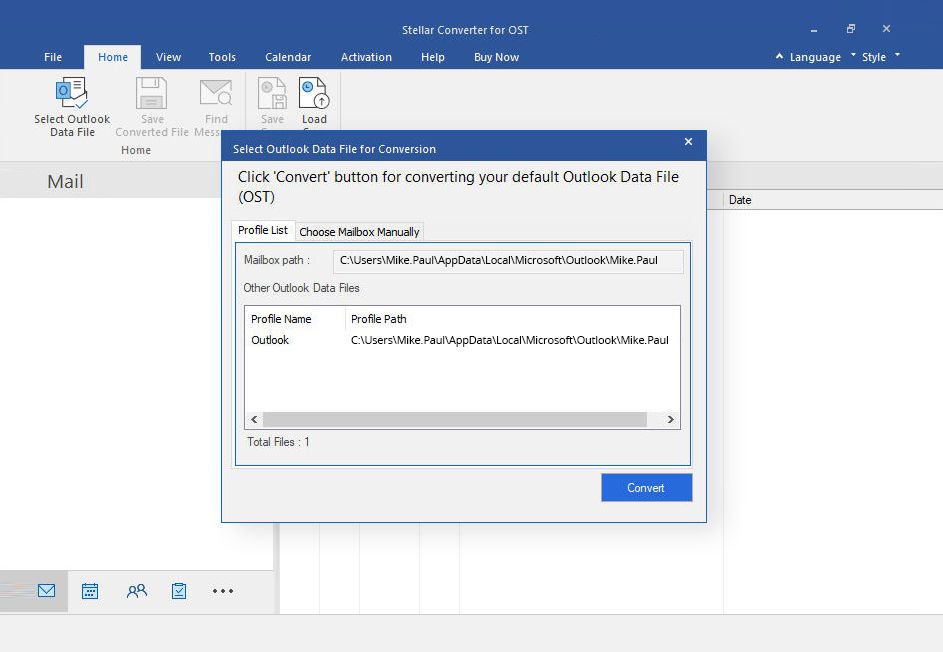Close the Select Outlook Data File dialog
This screenshot has height=652, width=943.
[688, 143]
